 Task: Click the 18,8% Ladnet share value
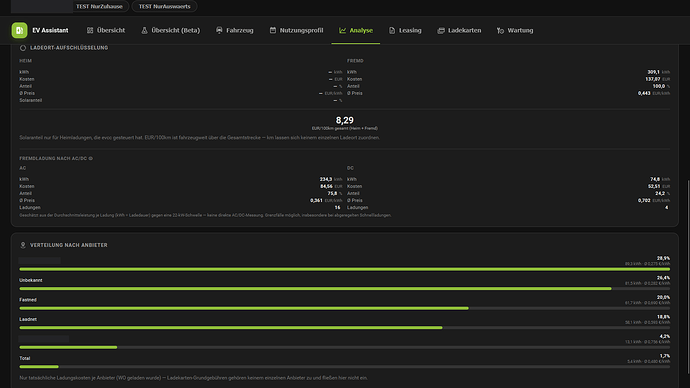coord(663,317)
